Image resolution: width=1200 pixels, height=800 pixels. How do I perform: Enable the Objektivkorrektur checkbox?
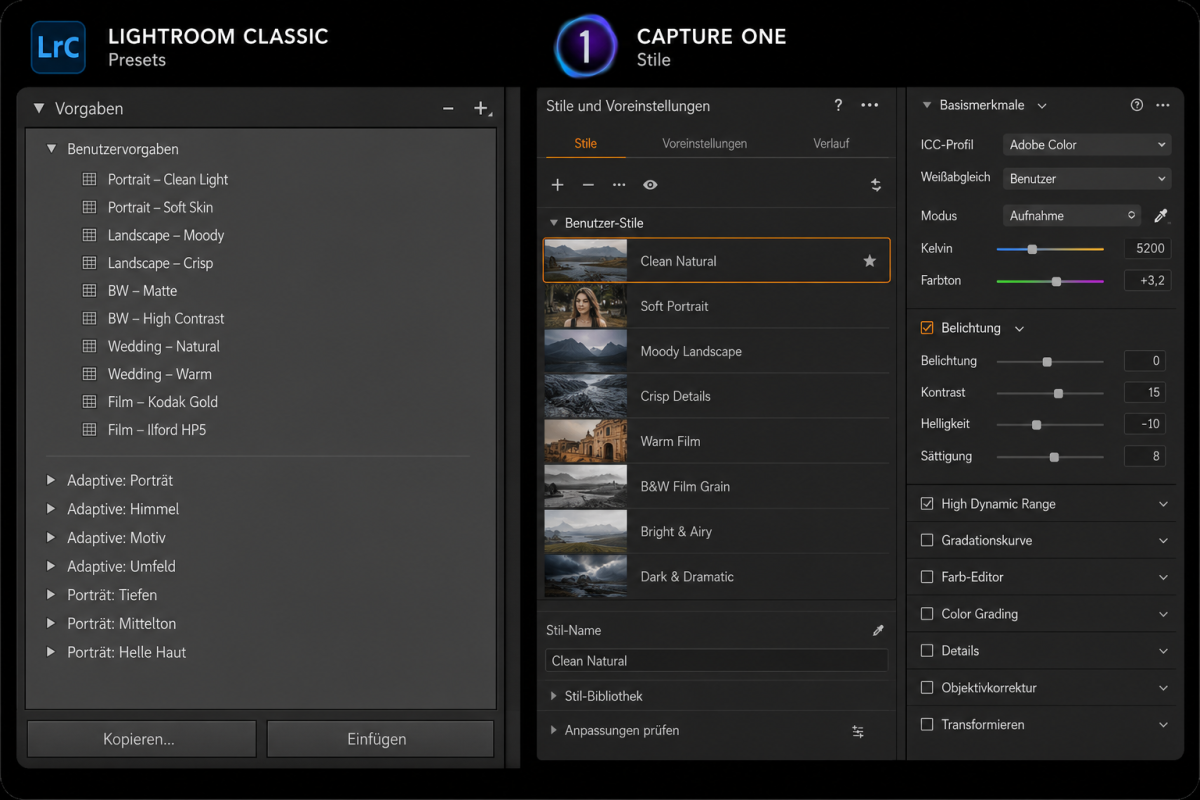(927, 688)
